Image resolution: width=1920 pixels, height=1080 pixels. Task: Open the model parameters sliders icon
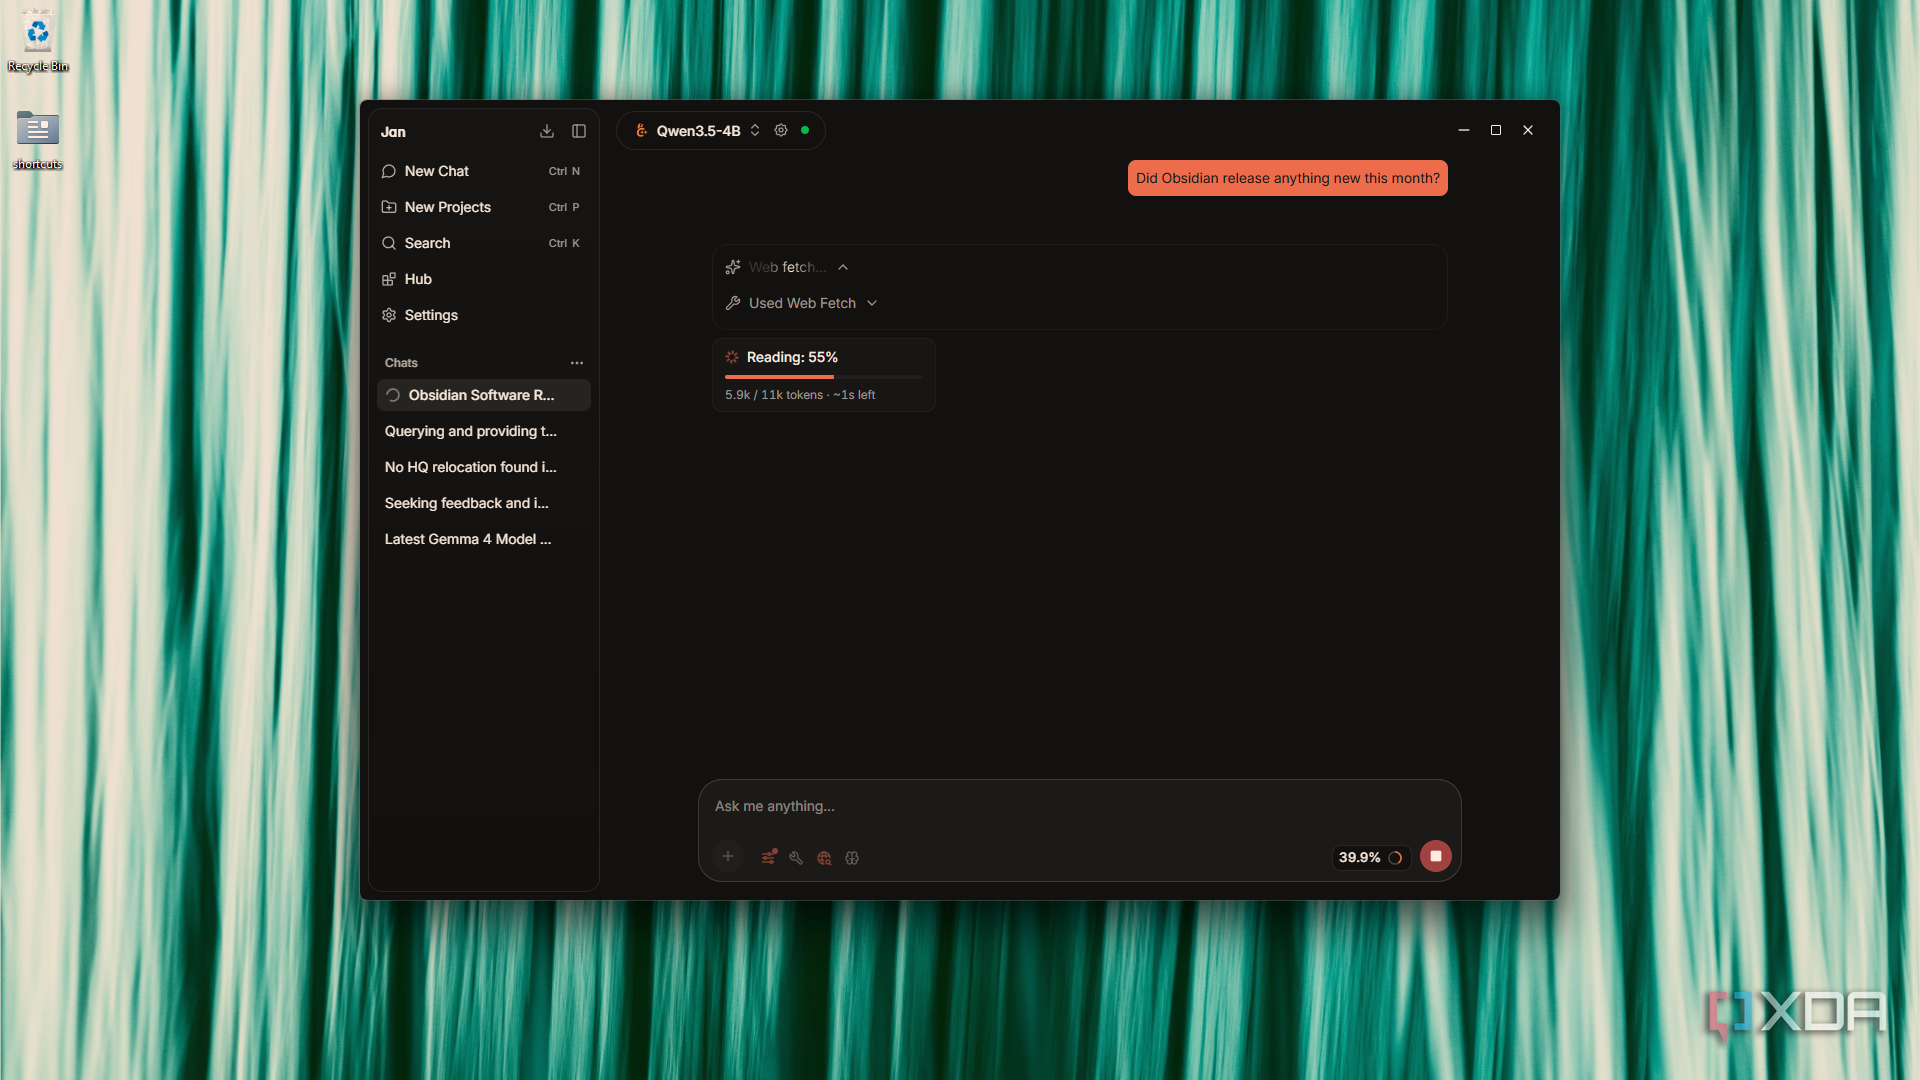769,857
